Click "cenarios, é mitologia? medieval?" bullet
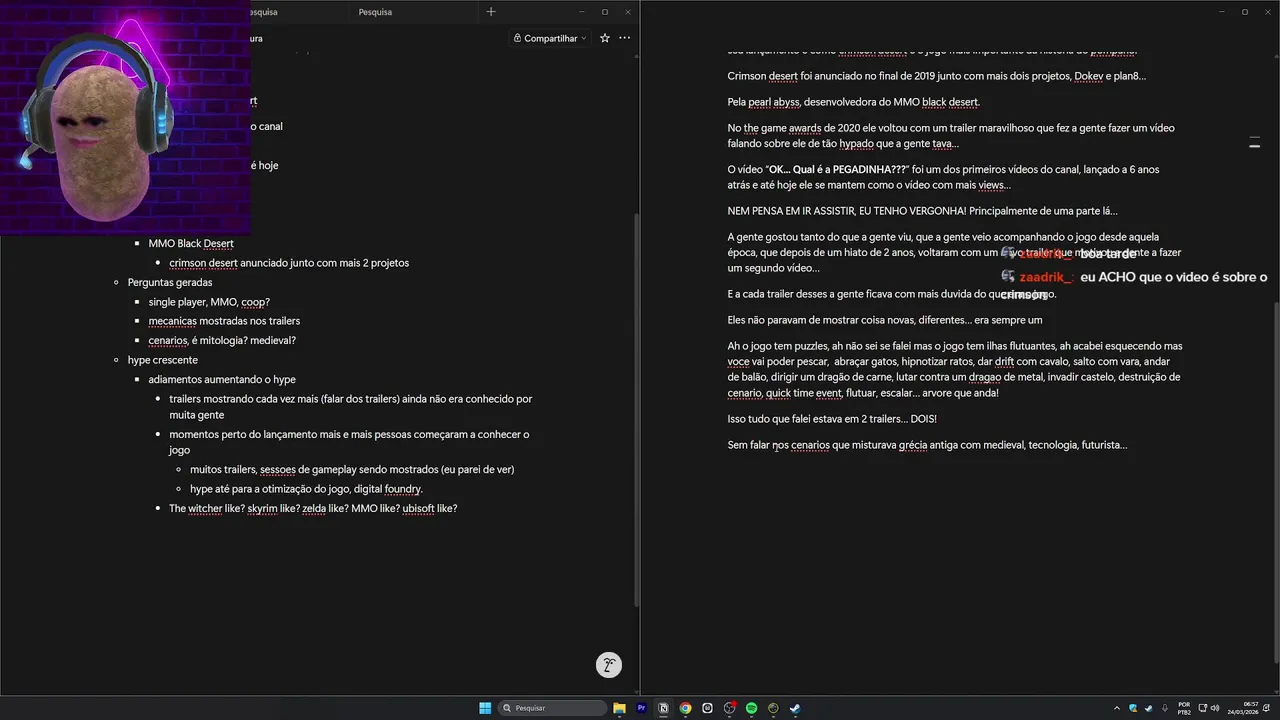 (x=222, y=340)
